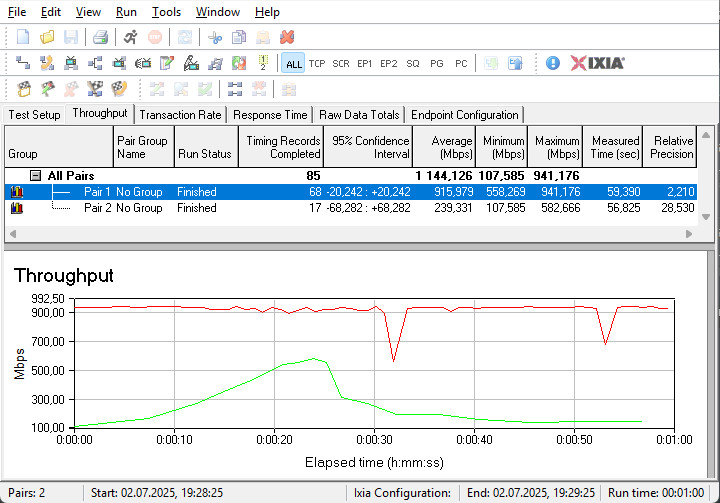720x503 pixels.
Task: Toggle the EP2 endpoint filter
Action: tap(388, 63)
